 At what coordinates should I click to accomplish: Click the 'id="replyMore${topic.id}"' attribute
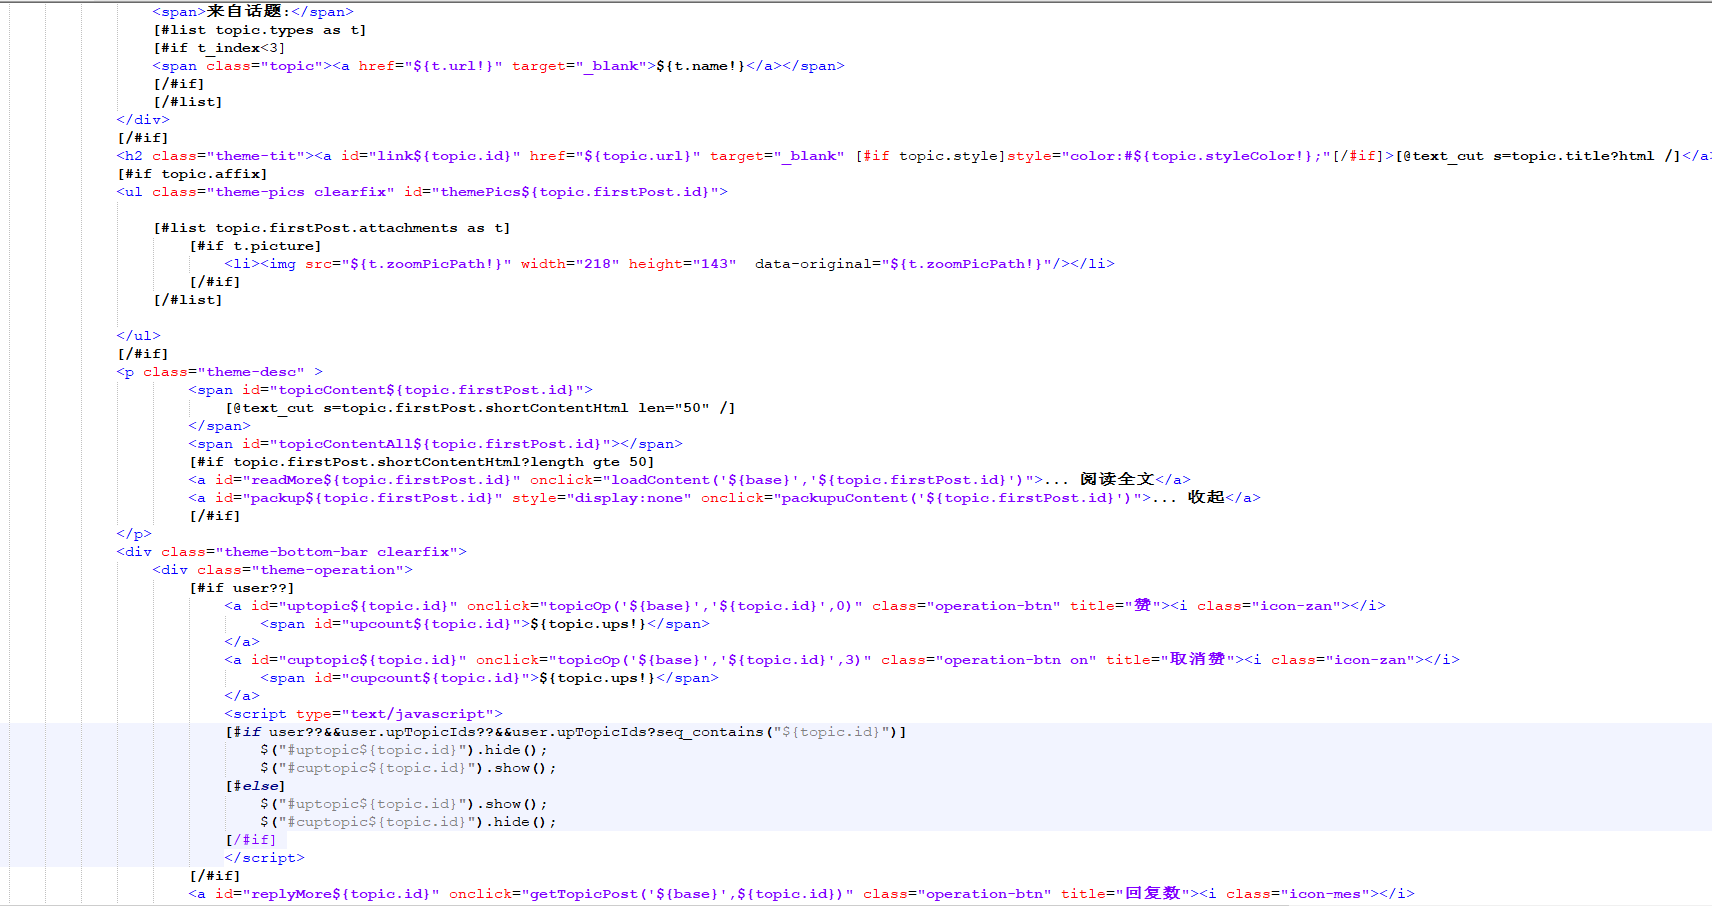[x=327, y=894]
